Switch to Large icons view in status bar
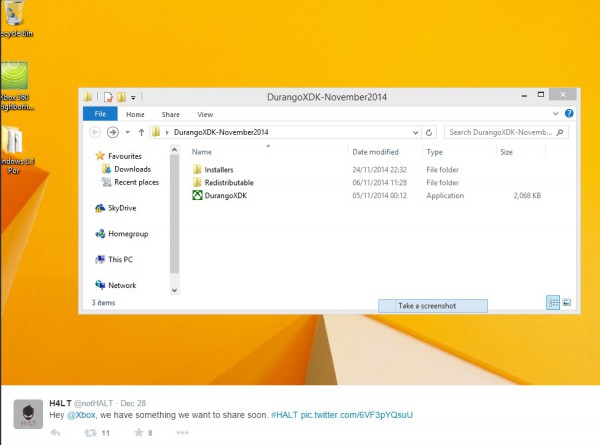 tap(567, 303)
